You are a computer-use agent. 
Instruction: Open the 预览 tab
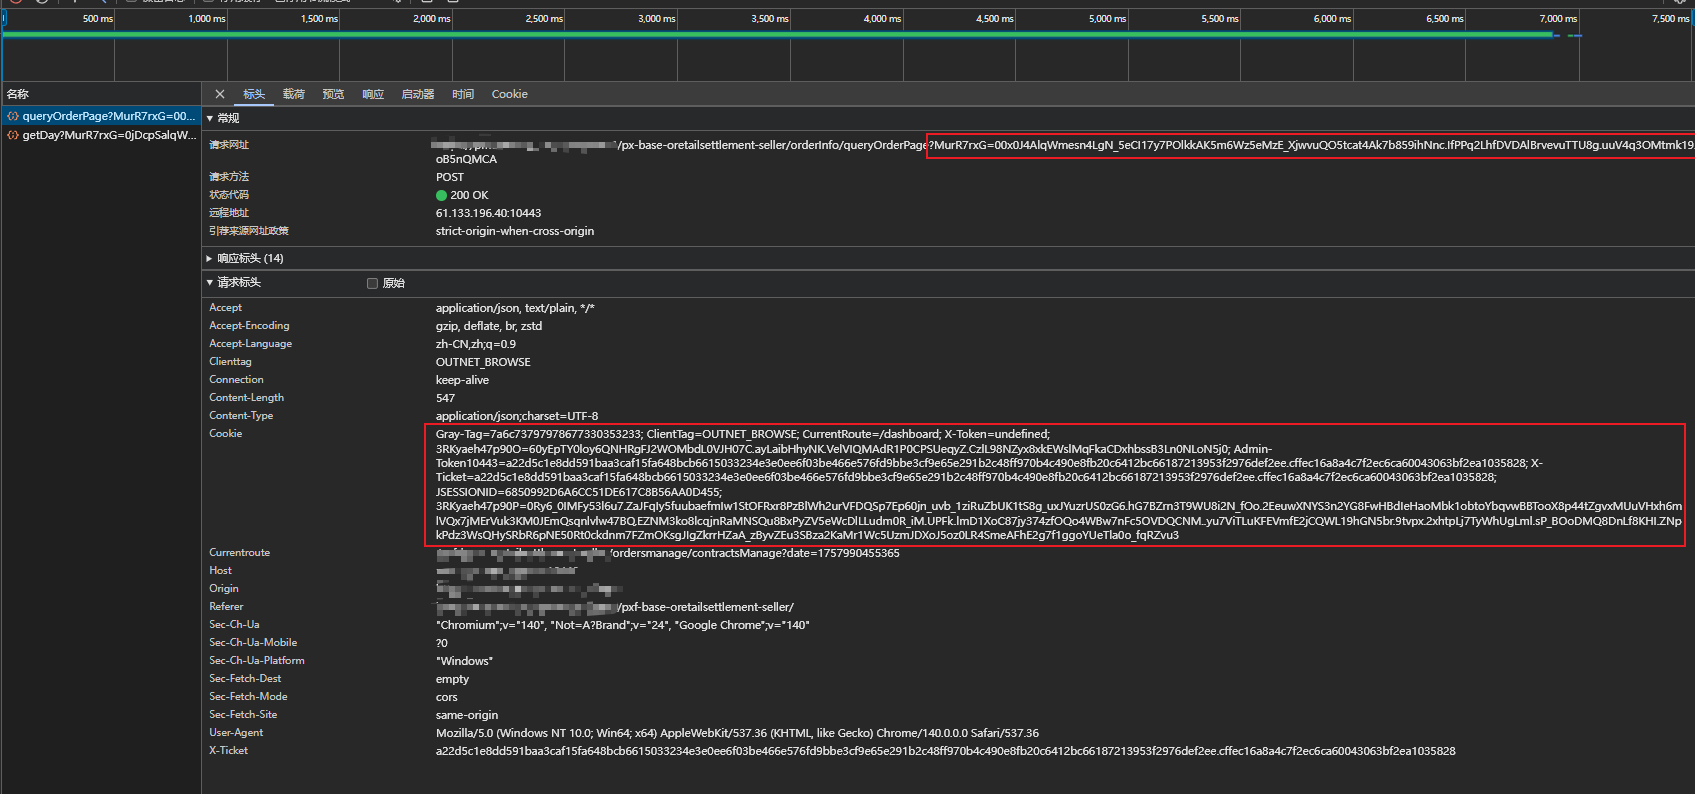(333, 94)
